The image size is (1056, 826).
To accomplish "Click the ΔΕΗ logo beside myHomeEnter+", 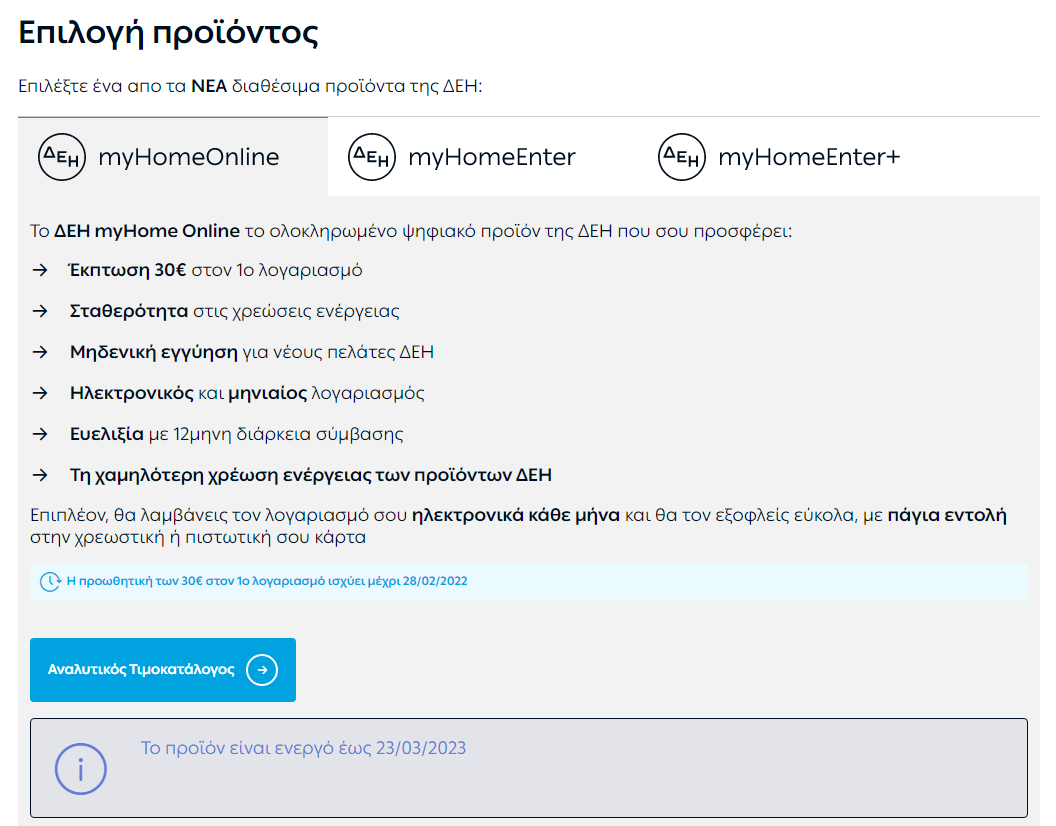I will click(x=682, y=157).
